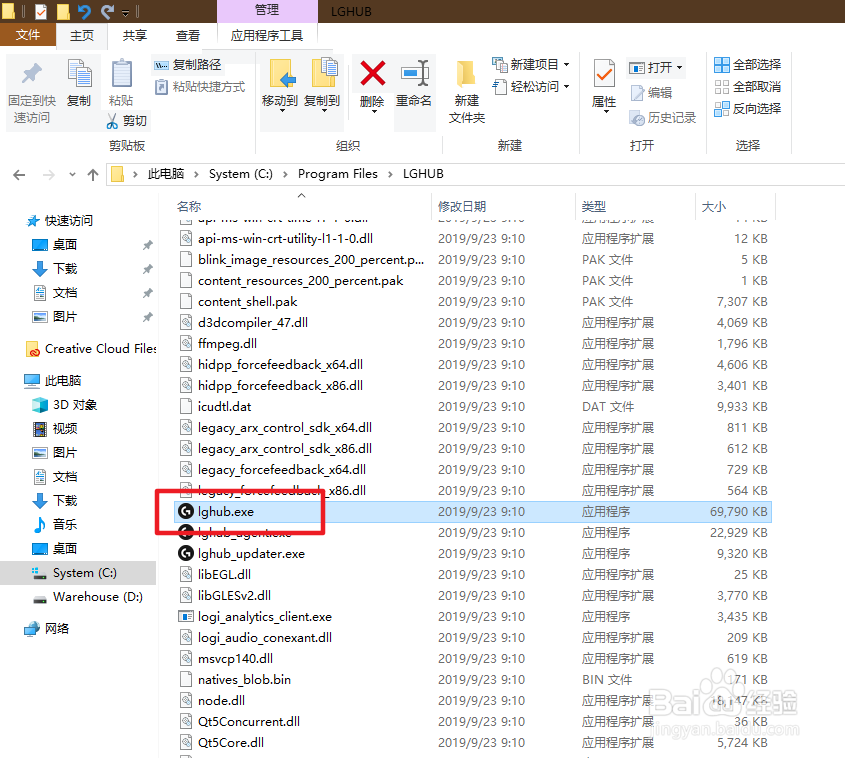845x758 pixels.
Task: Click the Undo arrow in quick access toolbar
Action: pos(84,11)
